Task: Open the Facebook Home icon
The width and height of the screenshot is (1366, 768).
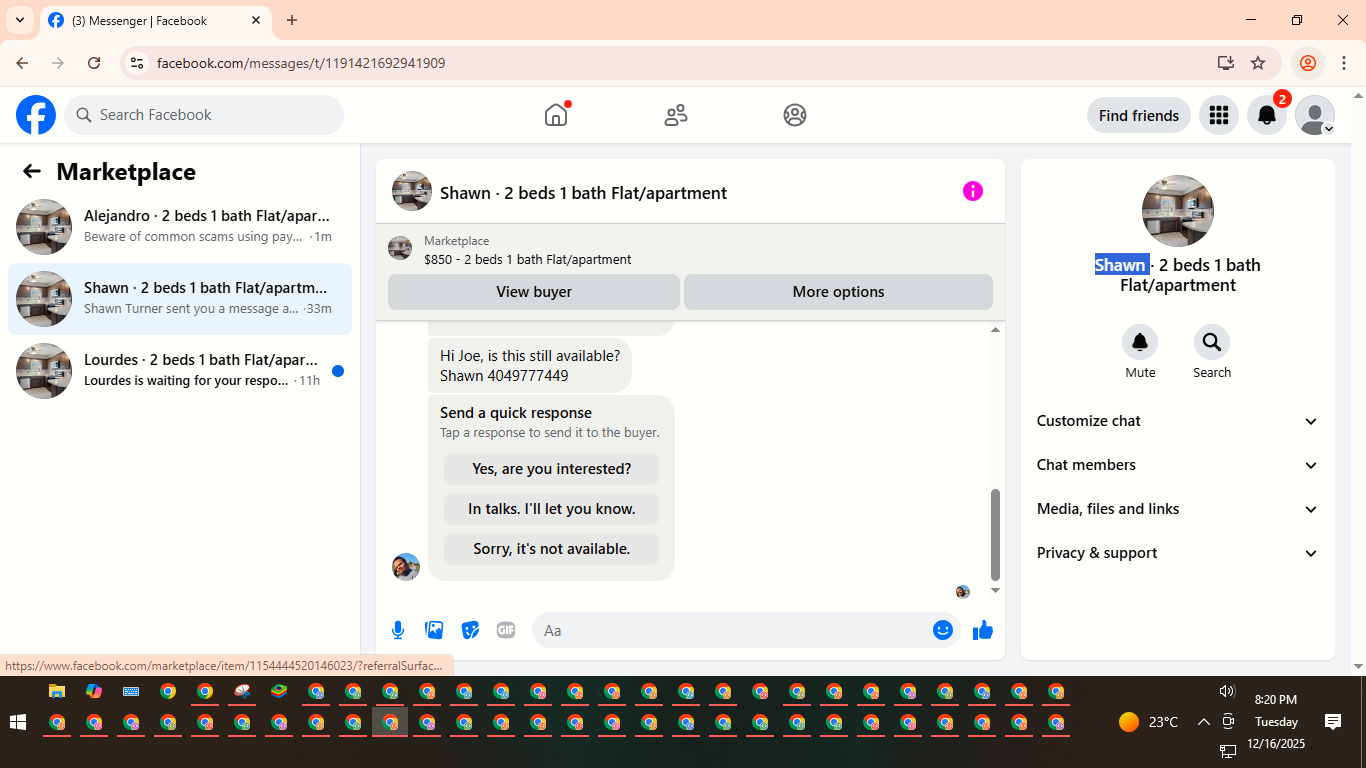Action: [x=556, y=115]
